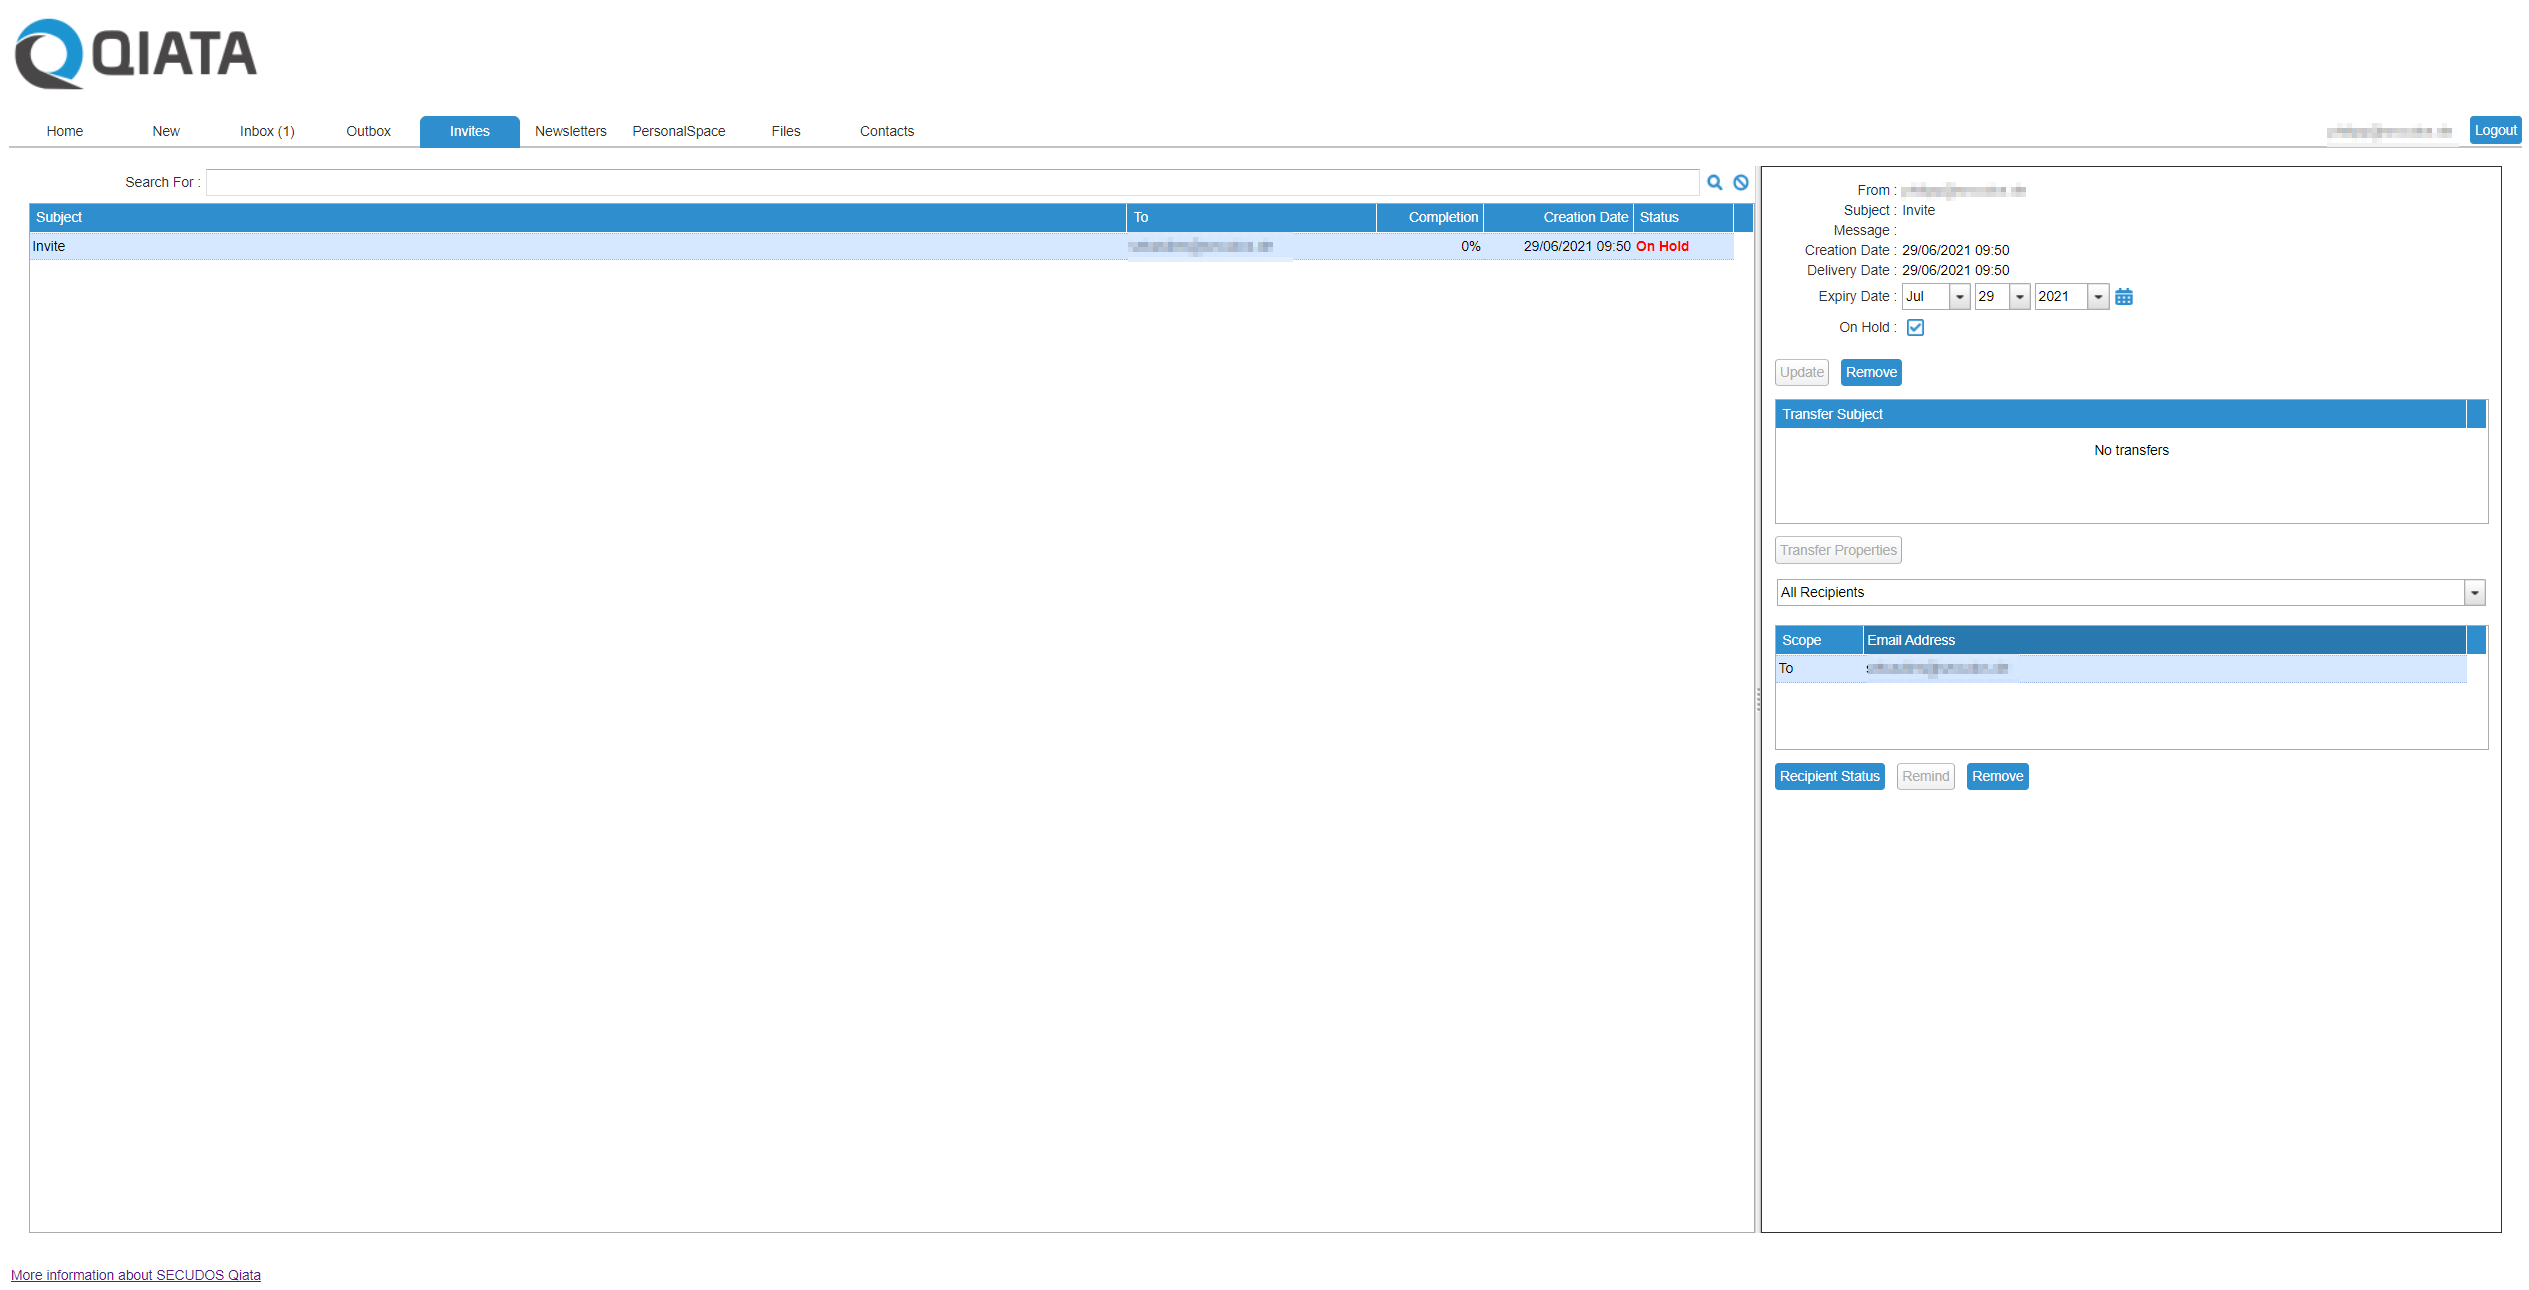Click the search magnifier icon
Screen dimensions: 2529x1290
pos(1714,182)
